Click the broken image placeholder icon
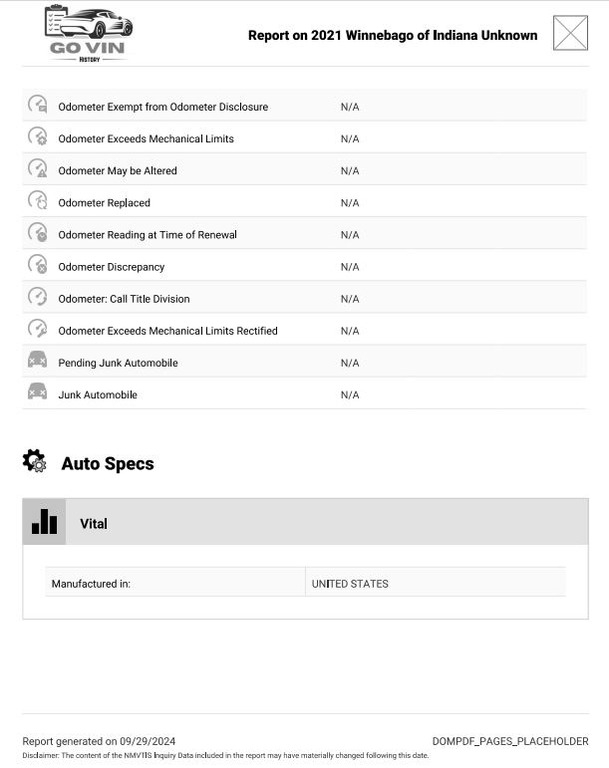 click(x=571, y=33)
